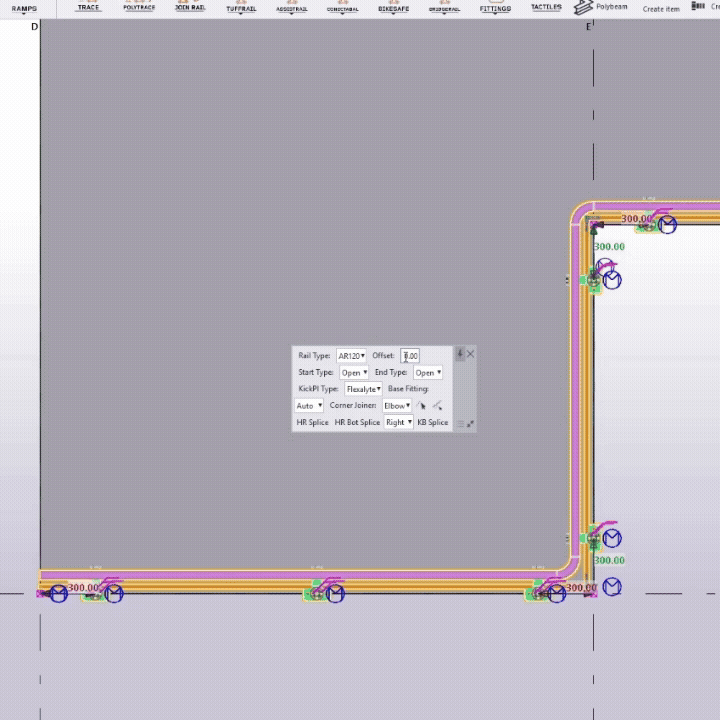Select the BIKESAFE toolbar icon

point(393,8)
